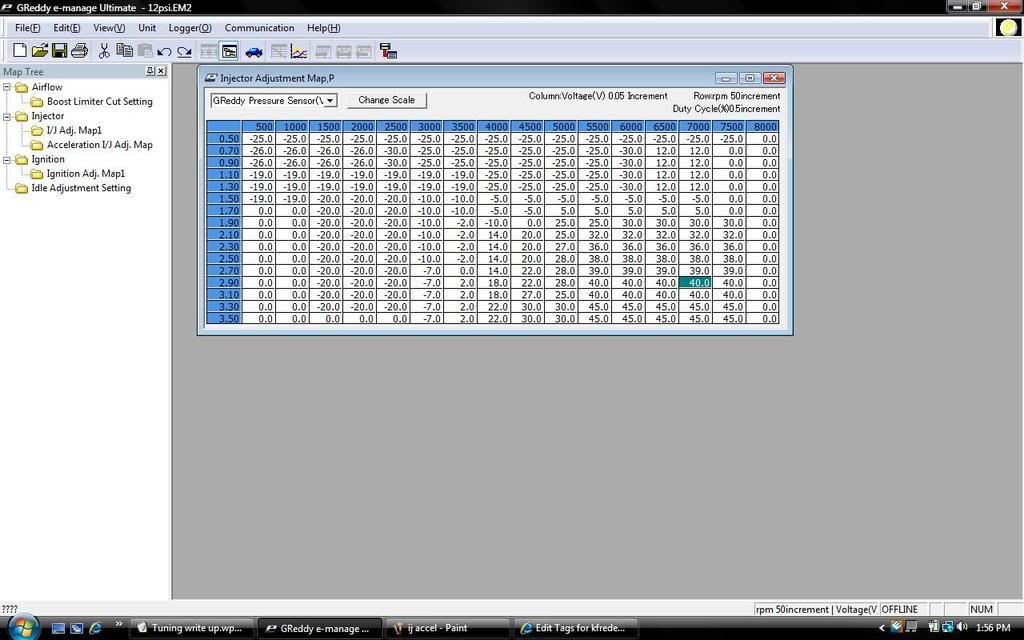Click the volume speaker tray icon

pyautogui.click(x=961, y=627)
